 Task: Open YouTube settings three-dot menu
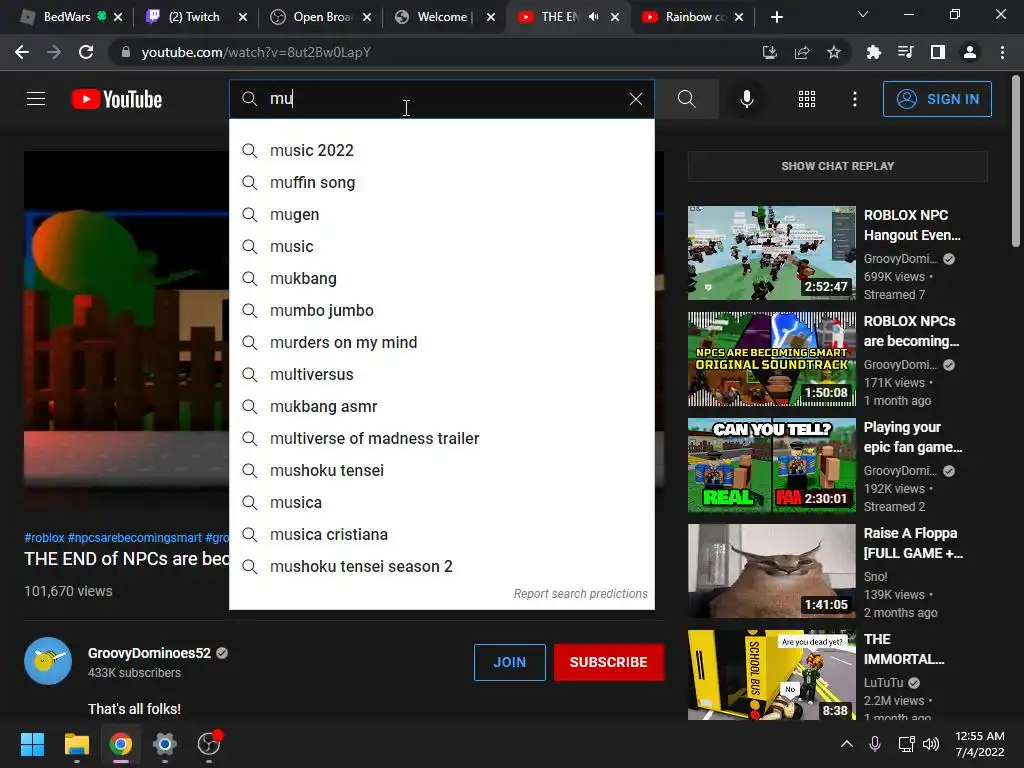pyautogui.click(x=854, y=99)
